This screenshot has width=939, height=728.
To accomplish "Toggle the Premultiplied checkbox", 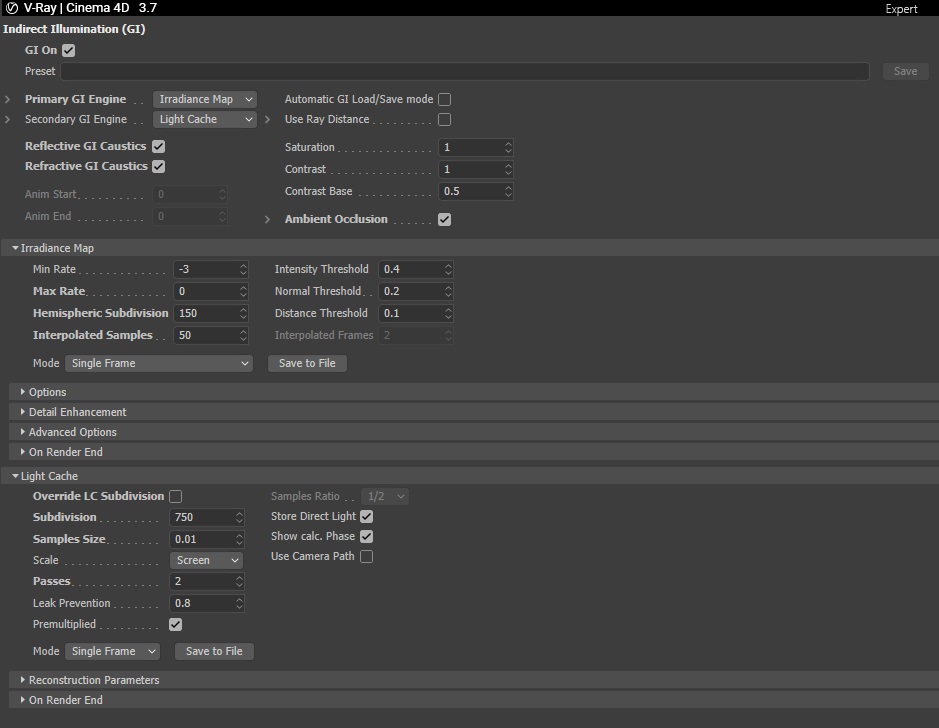I will click(x=175, y=624).
